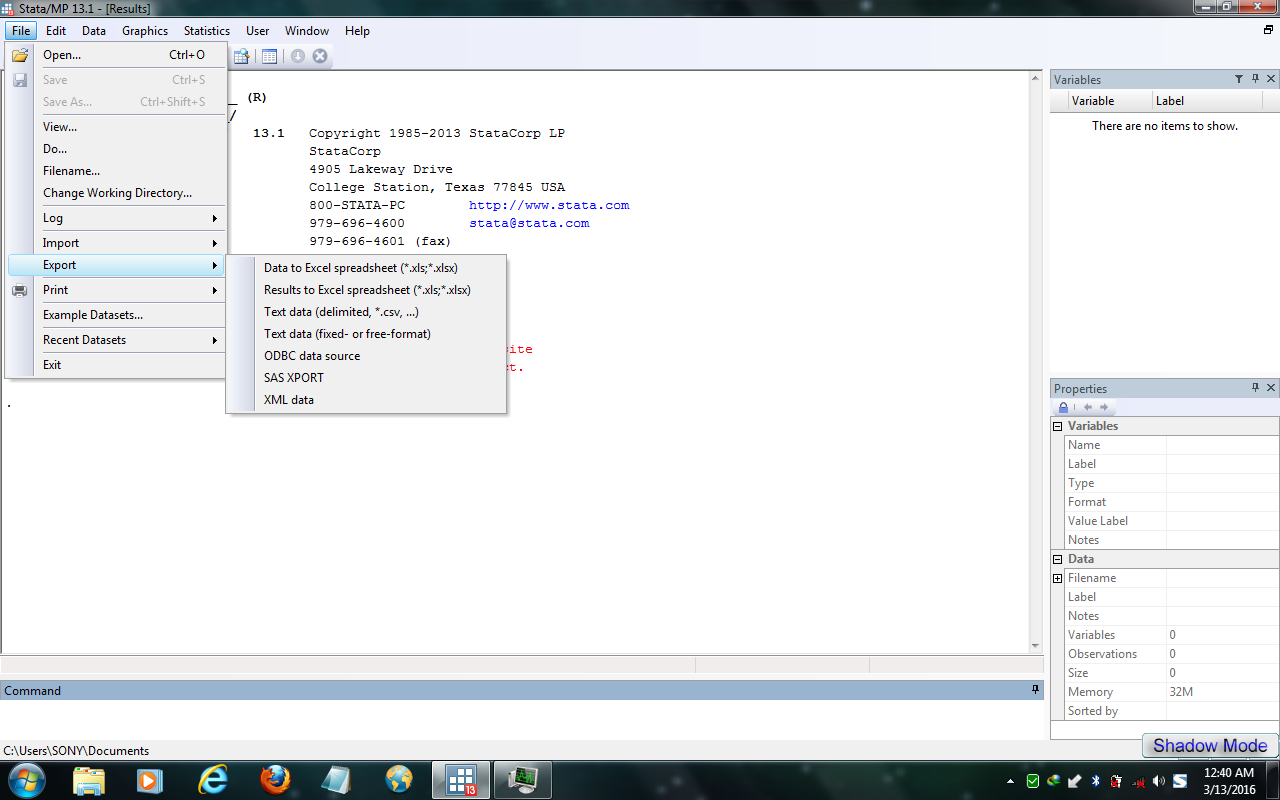
Task: Select Text data (fixed- or free-format)
Action: pos(366,334)
